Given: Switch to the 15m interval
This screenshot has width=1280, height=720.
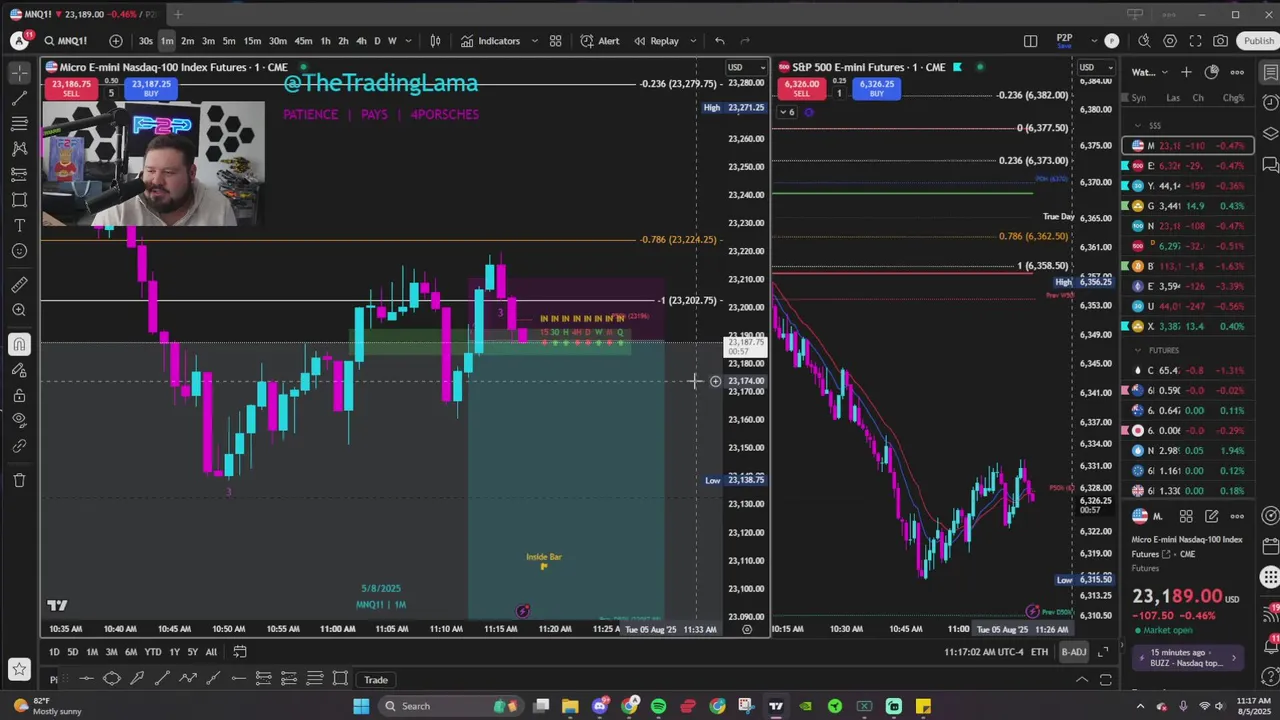Looking at the screenshot, I should (x=252, y=41).
